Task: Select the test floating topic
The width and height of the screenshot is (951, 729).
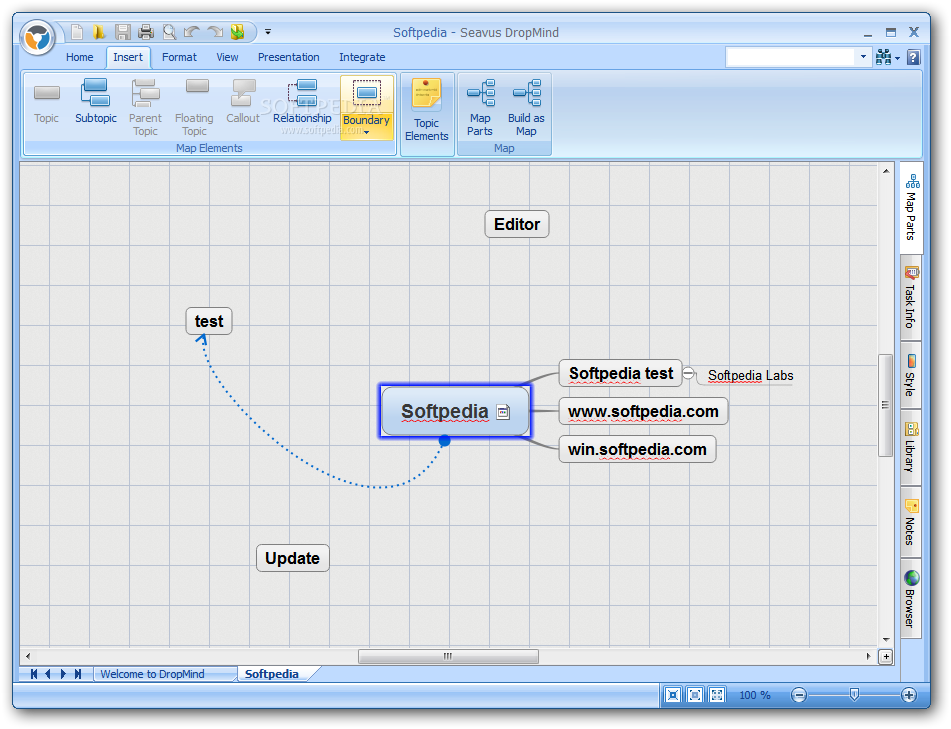Action: pos(209,321)
